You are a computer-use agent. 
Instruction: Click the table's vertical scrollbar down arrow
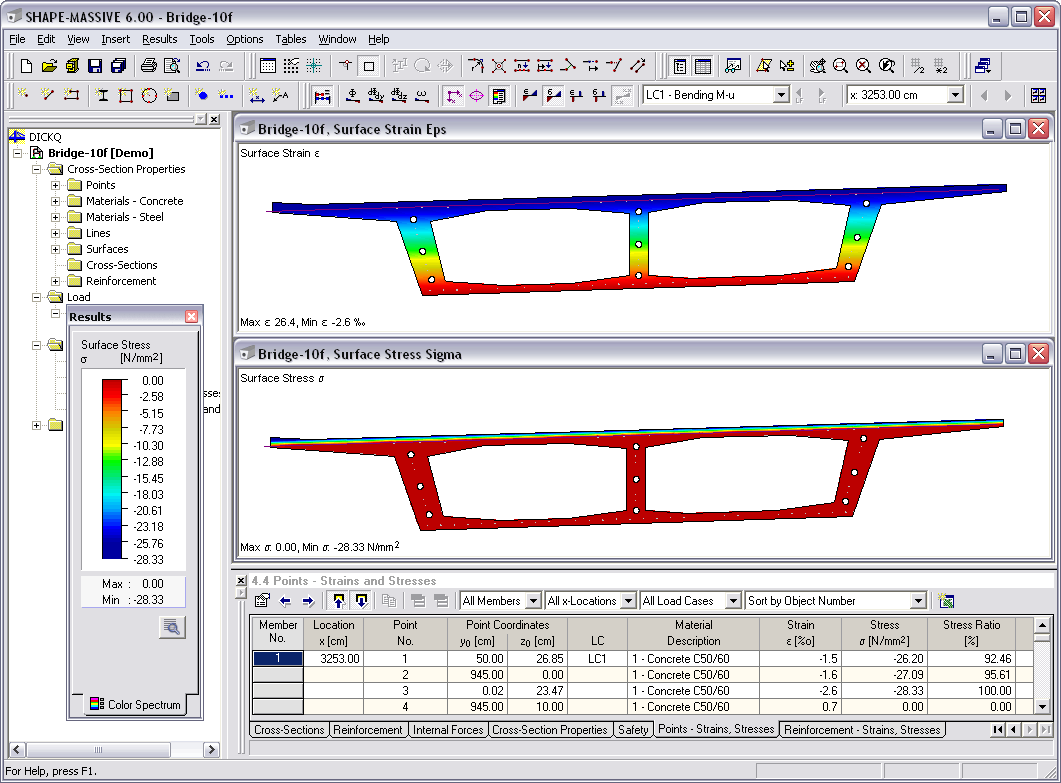pos(1042,707)
